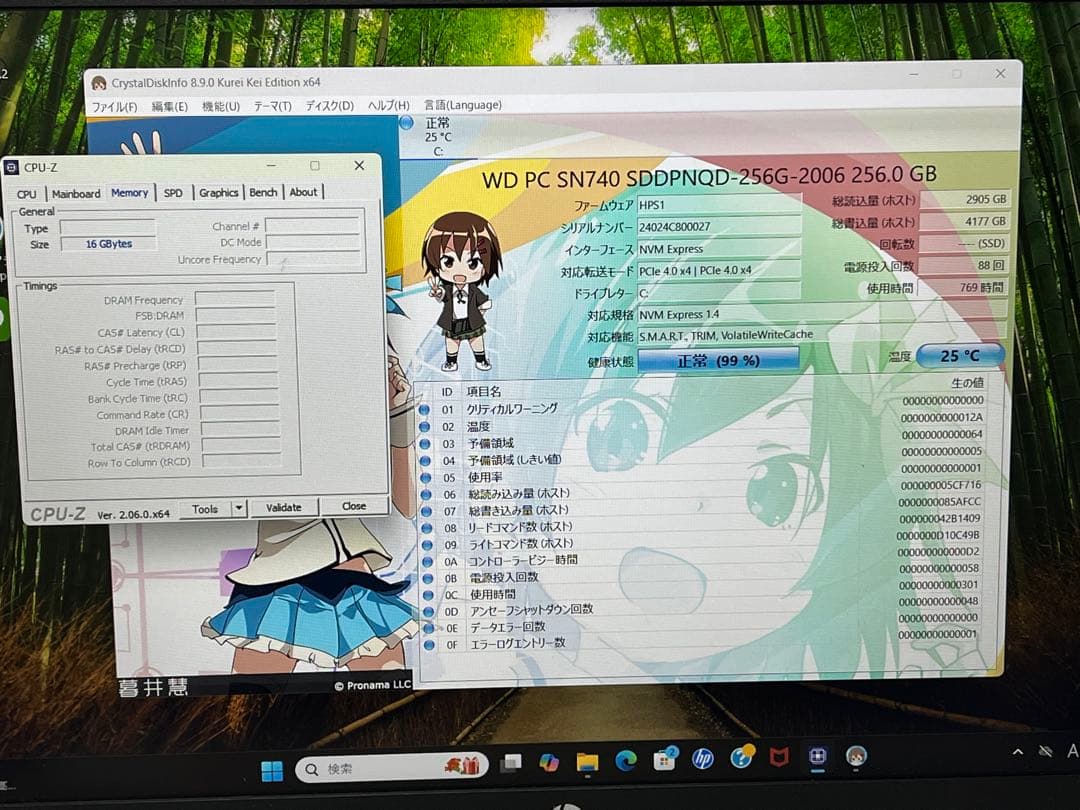Click the Size field showing 16 GBytes
Screen dimensions: 1080x810
click(x=108, y=243)
